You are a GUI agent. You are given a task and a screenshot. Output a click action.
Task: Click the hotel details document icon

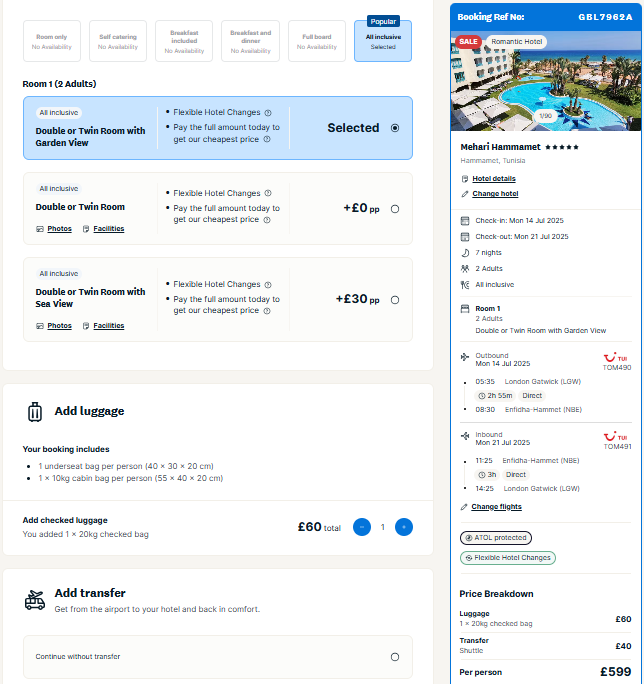pyautogui.click(x=465, y=179)
